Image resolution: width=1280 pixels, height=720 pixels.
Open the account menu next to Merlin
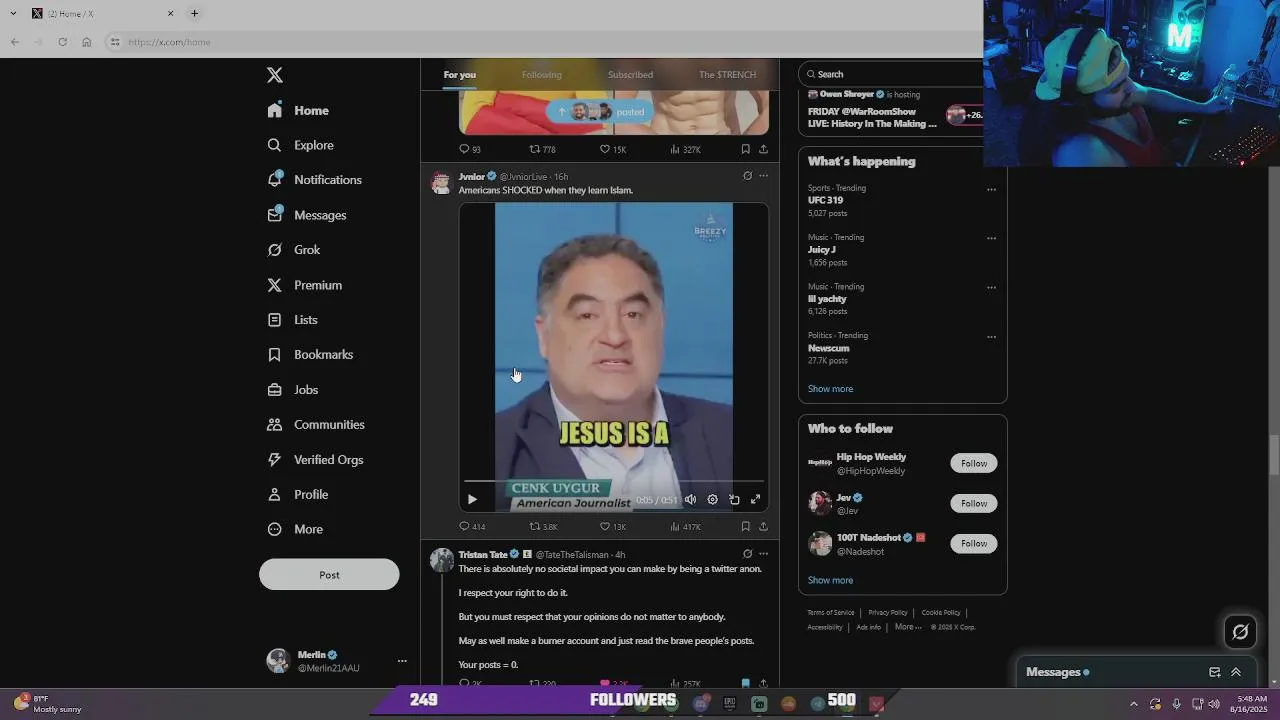pos(402,661)
